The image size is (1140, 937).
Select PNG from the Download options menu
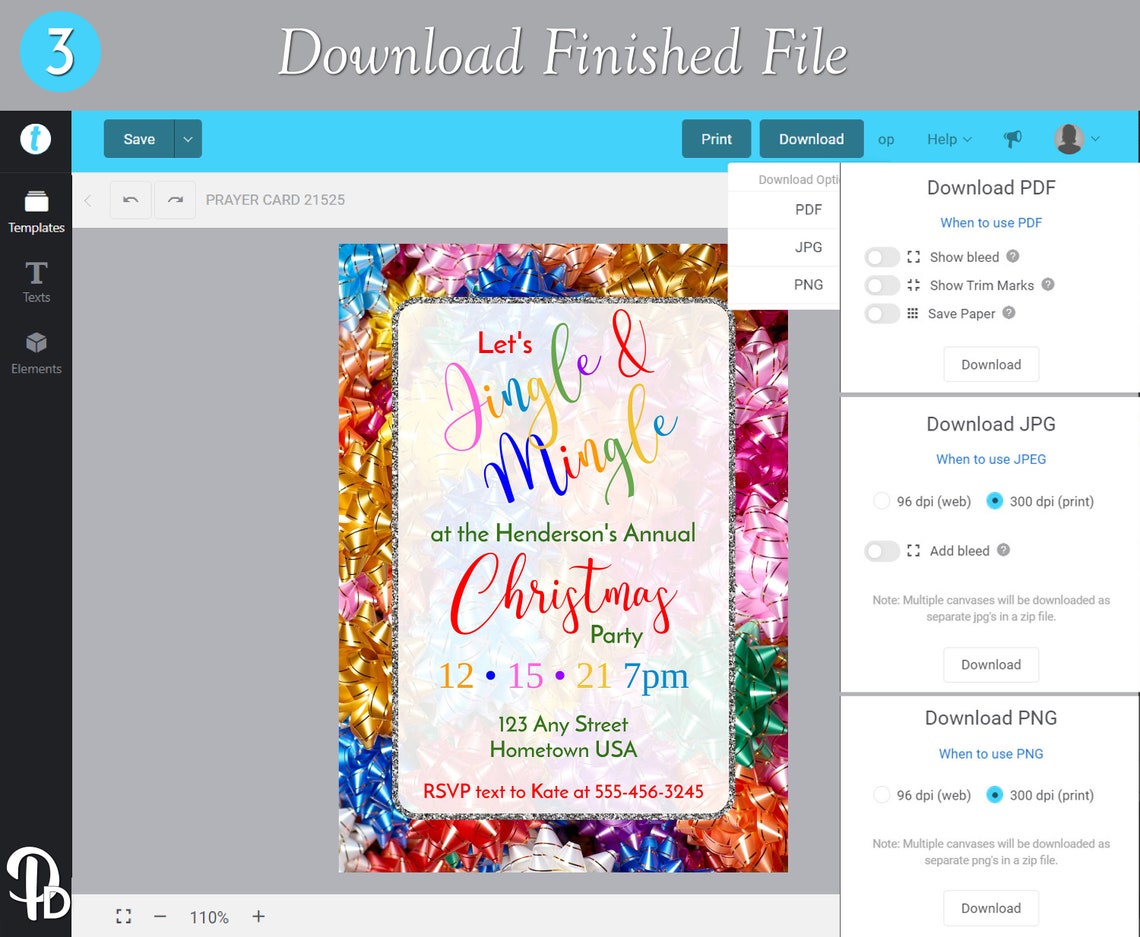coord(808,284)
